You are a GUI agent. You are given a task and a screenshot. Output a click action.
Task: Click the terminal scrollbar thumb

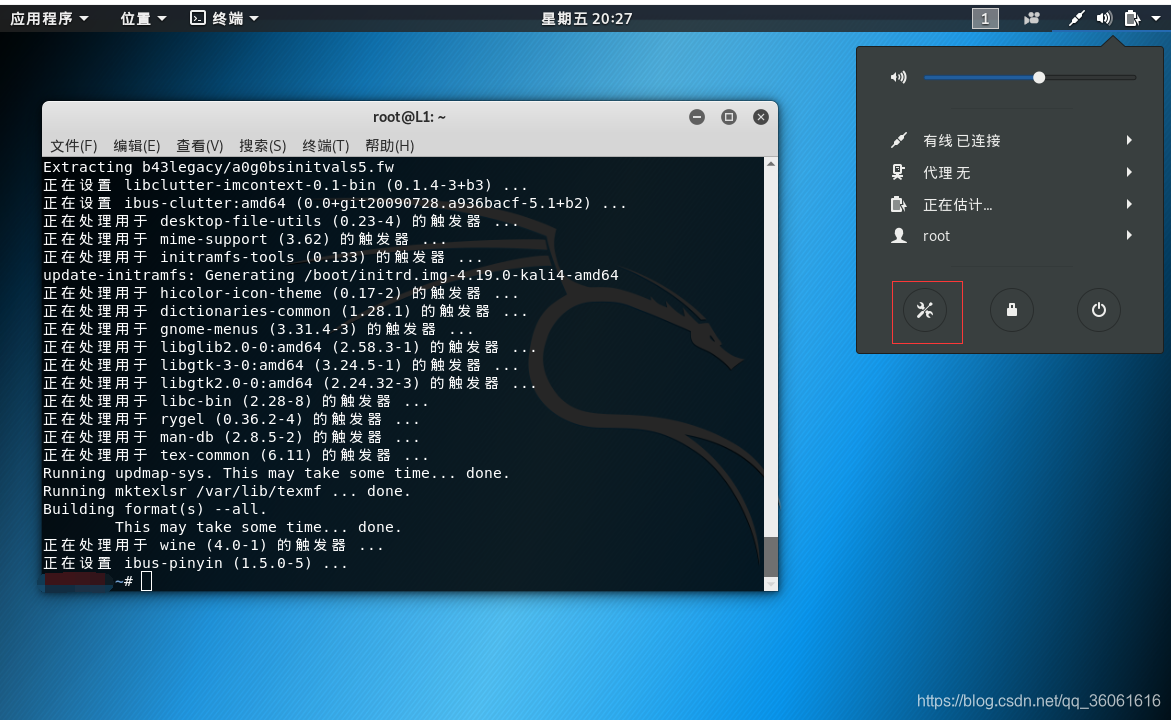771,557
